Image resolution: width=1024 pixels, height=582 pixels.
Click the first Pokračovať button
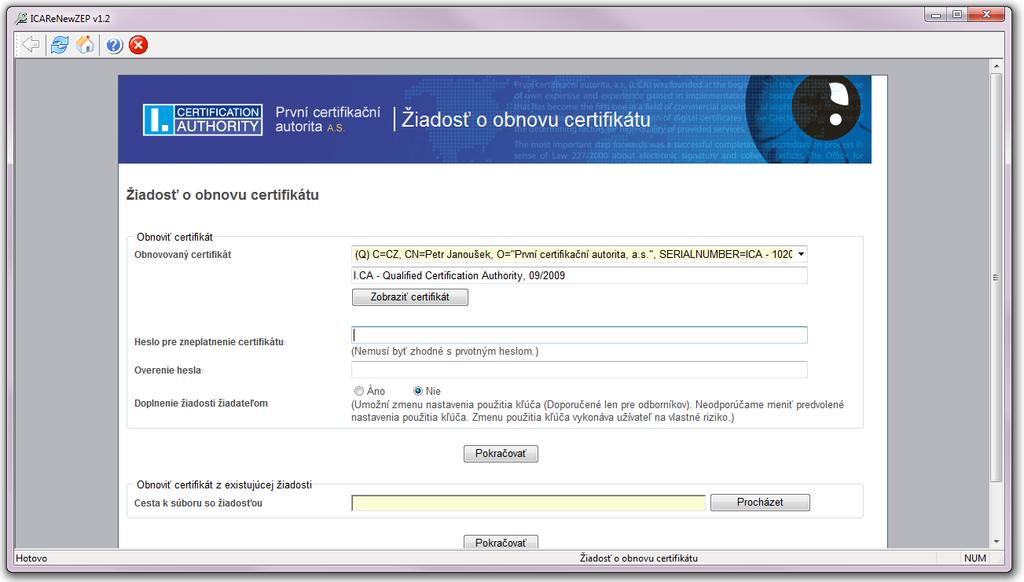(501, 453)
